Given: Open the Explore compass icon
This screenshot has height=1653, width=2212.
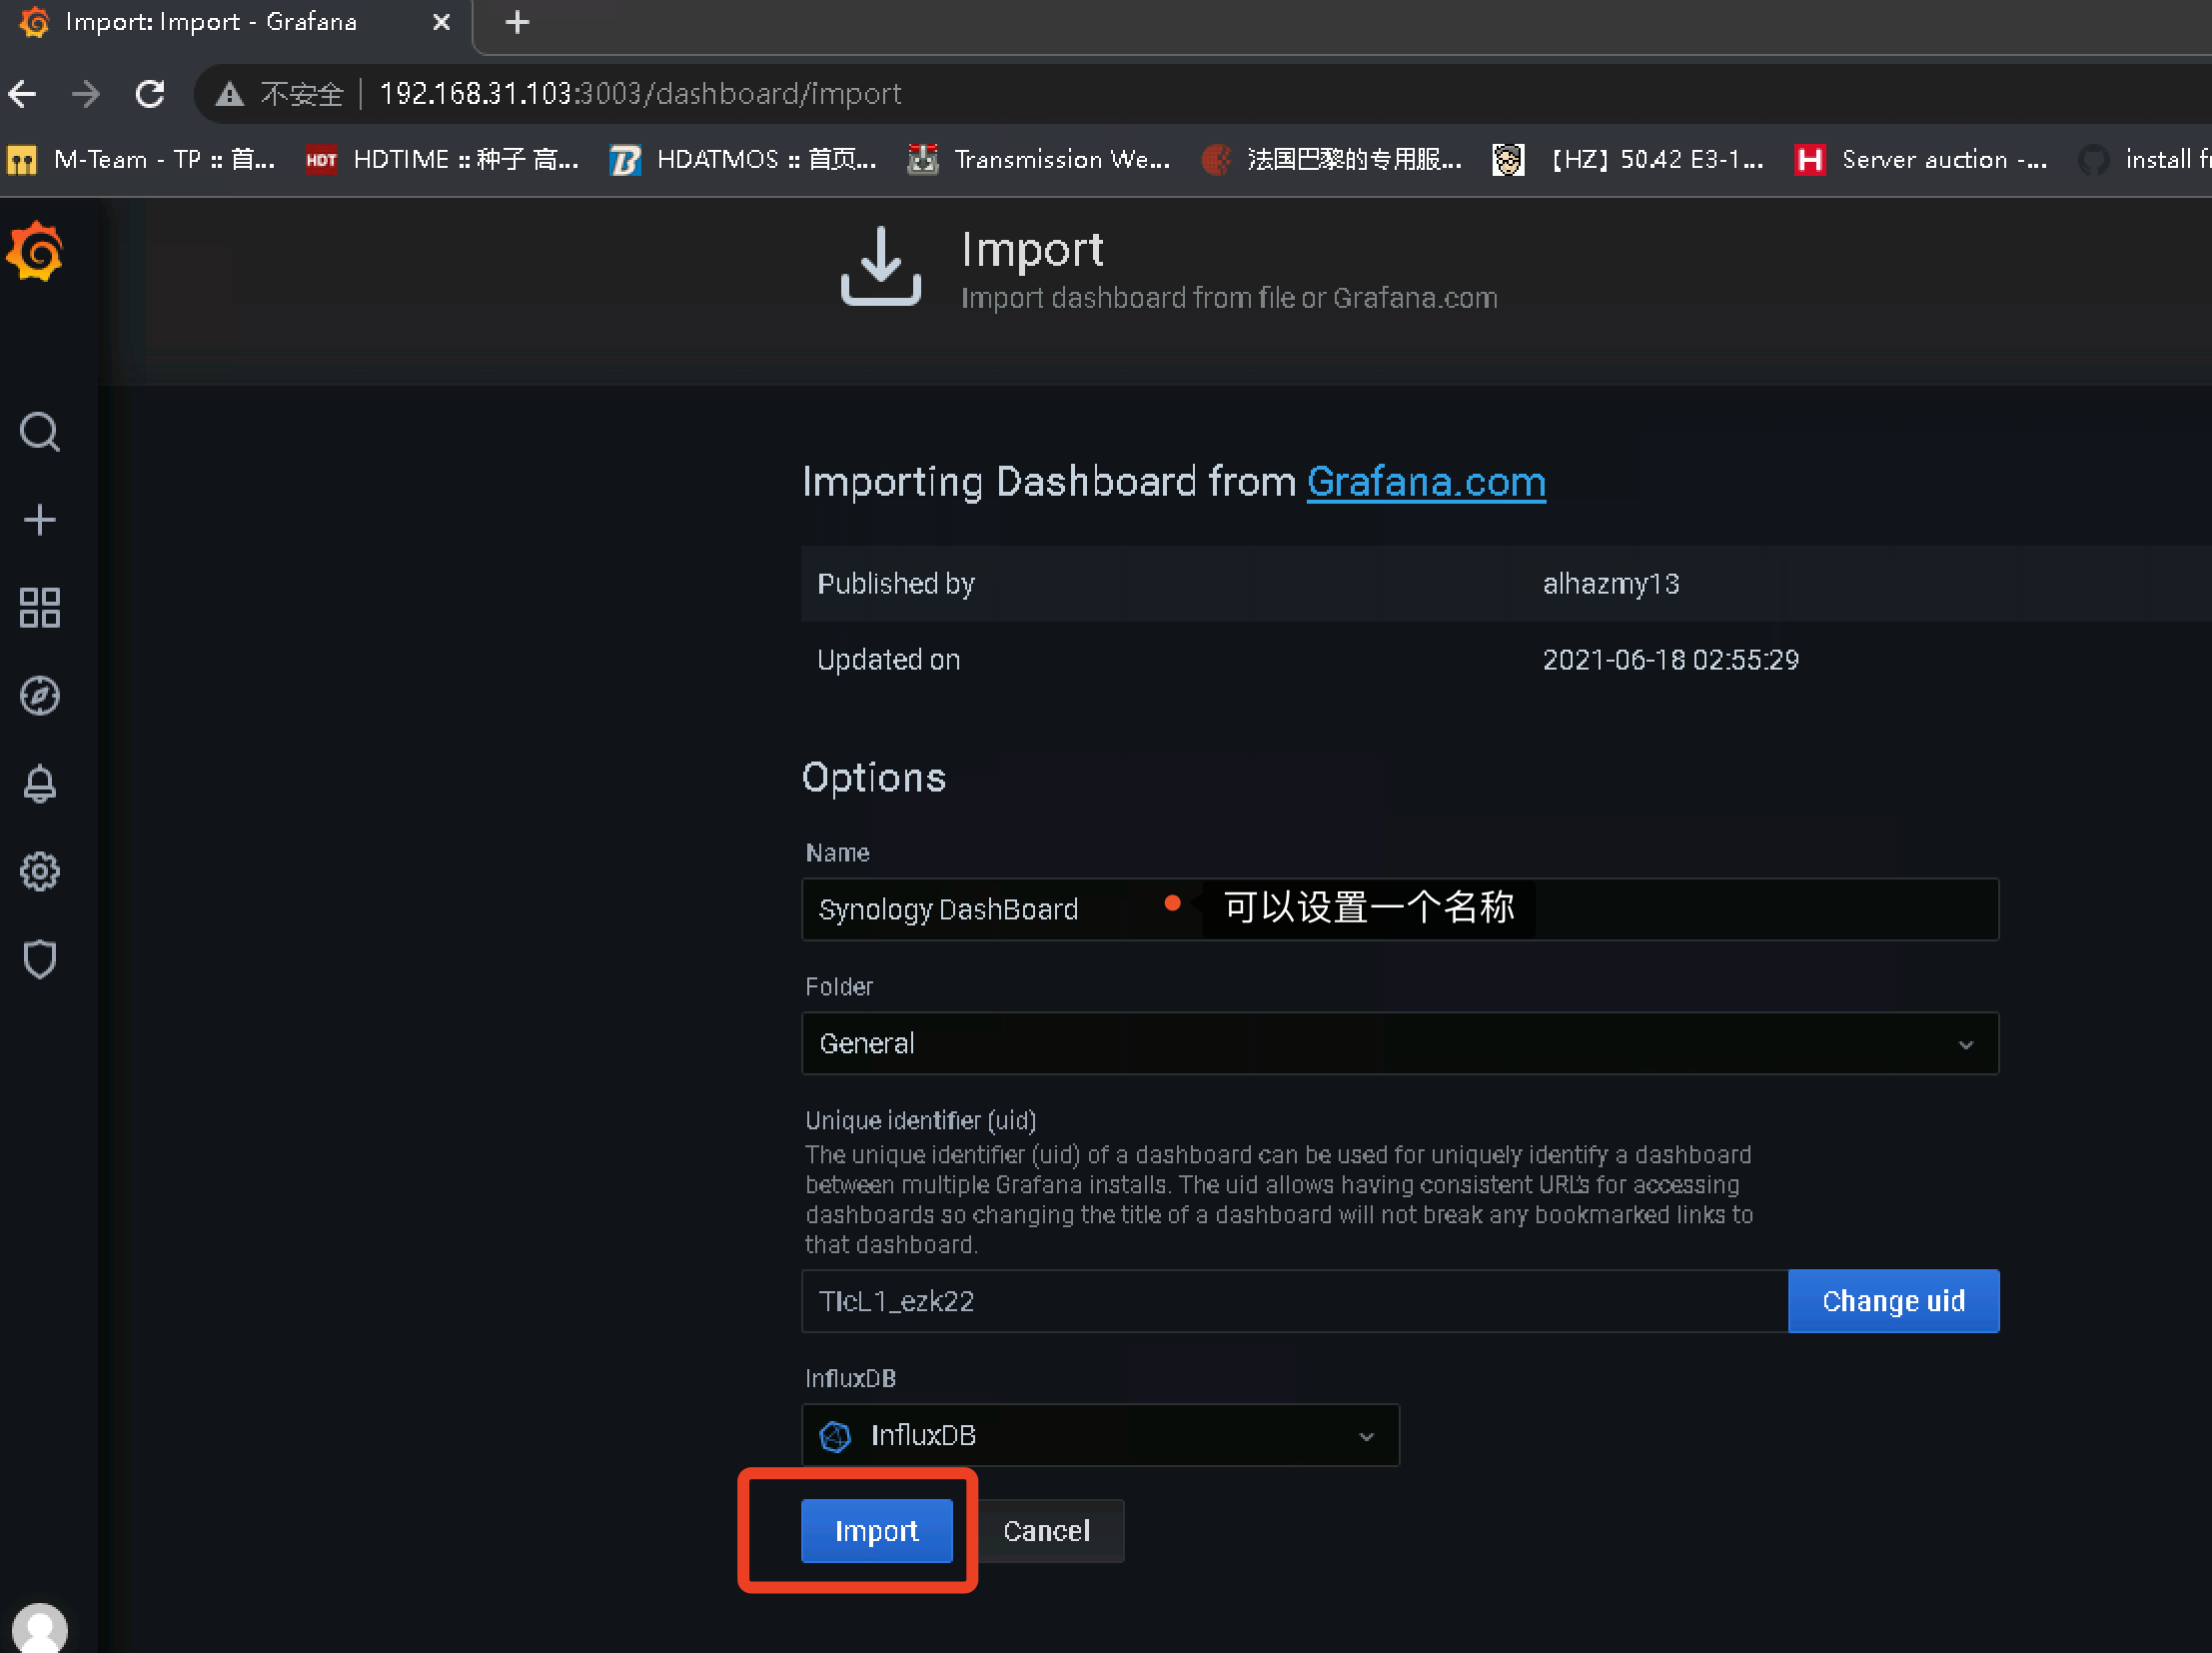Looking at the screenshot, I should pos(40,695).
